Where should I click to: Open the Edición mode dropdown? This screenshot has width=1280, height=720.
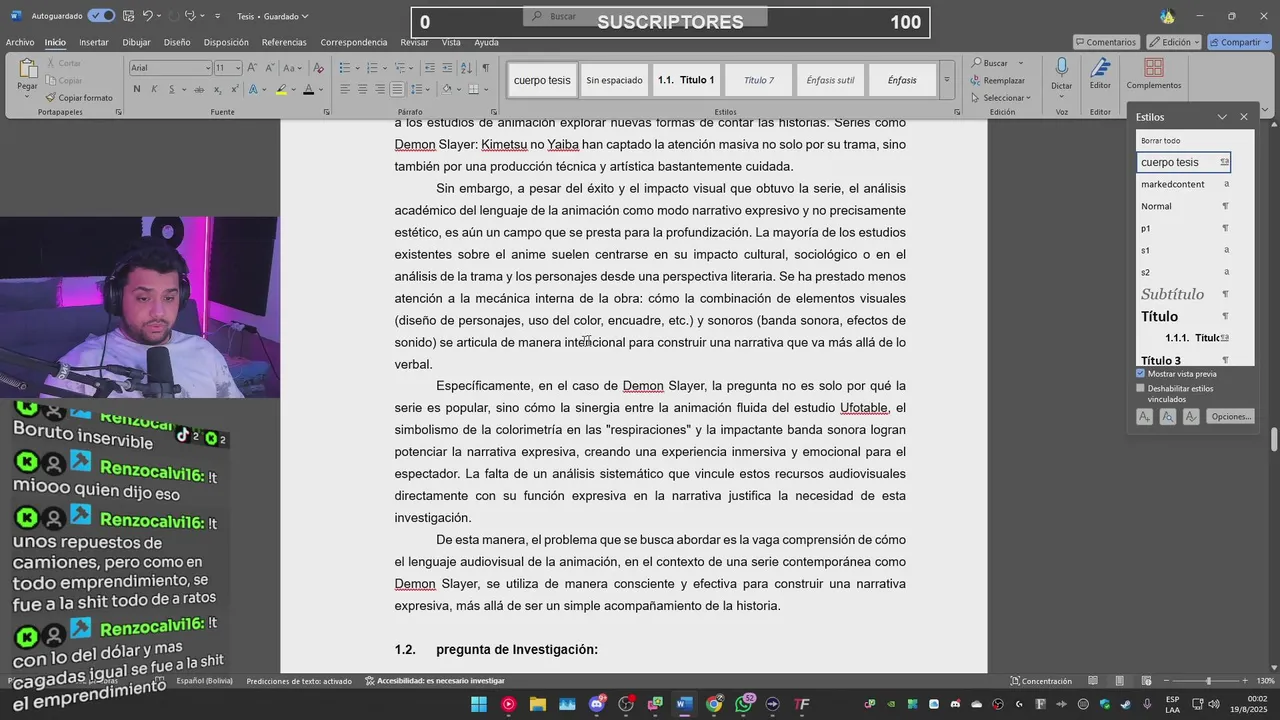pos(1174,42)
